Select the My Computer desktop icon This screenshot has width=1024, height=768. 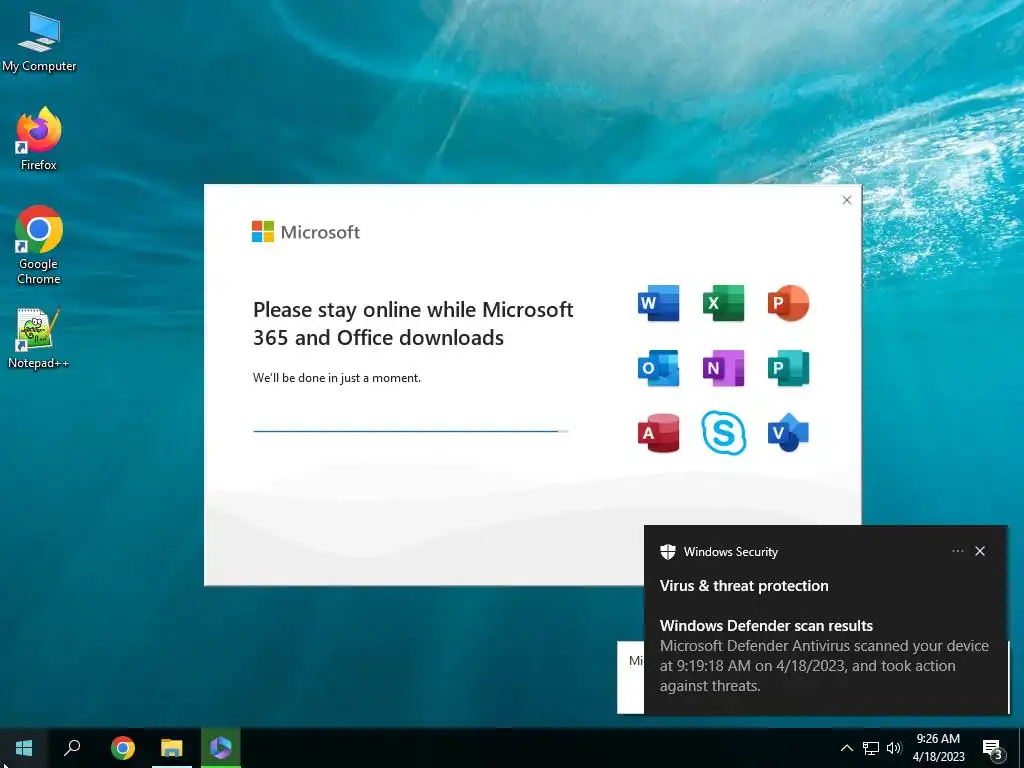pos(39,42)
